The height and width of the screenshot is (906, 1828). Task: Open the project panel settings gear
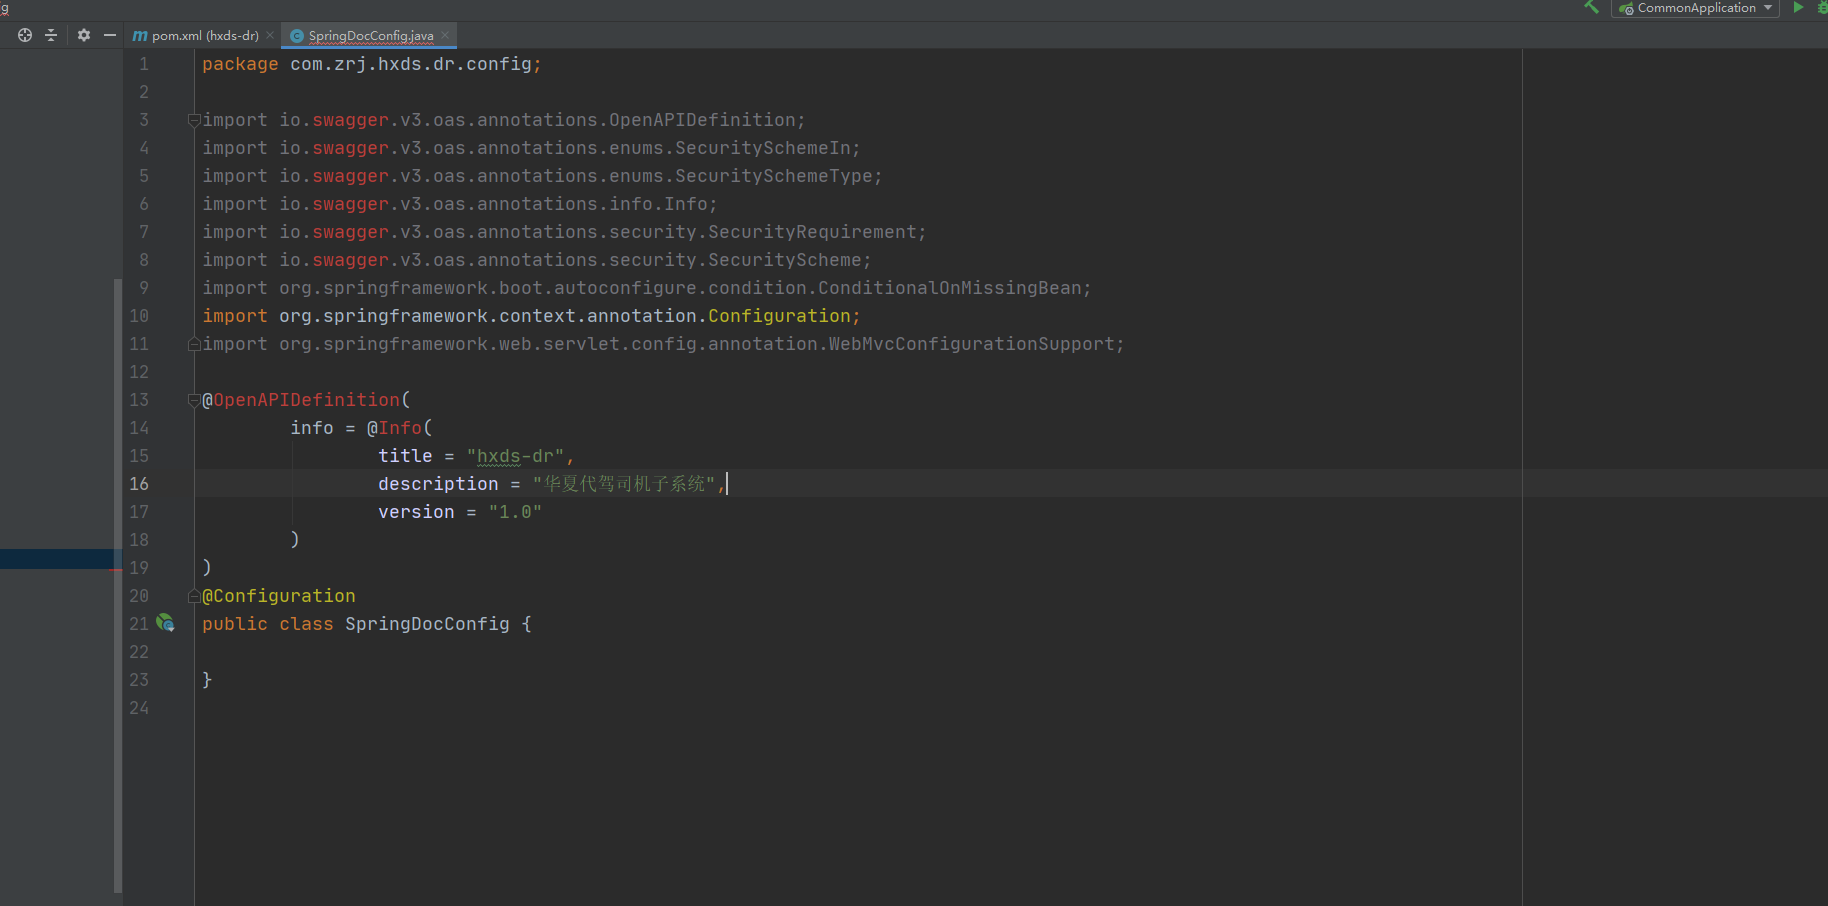click(x=84, y=35)
